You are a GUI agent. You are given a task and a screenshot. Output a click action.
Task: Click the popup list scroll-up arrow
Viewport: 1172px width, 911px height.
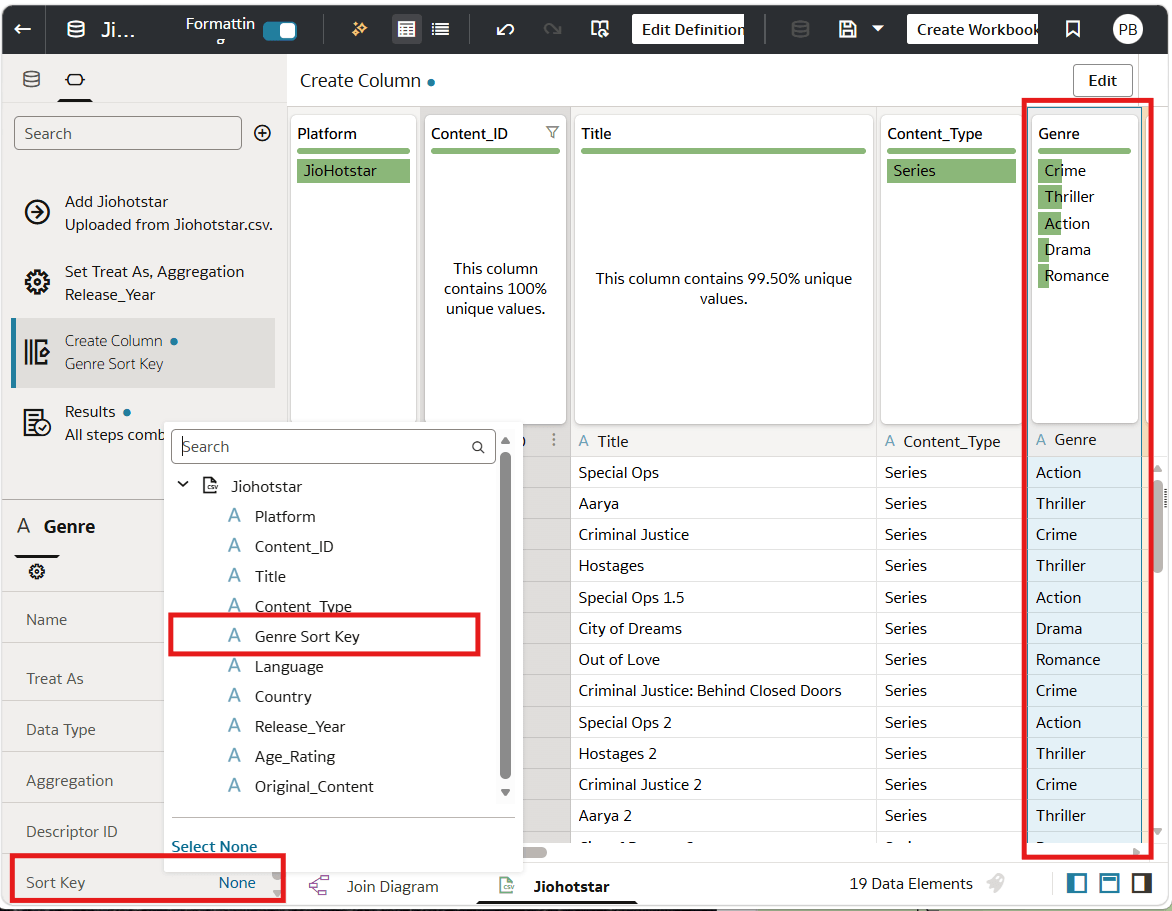point(505,440)
